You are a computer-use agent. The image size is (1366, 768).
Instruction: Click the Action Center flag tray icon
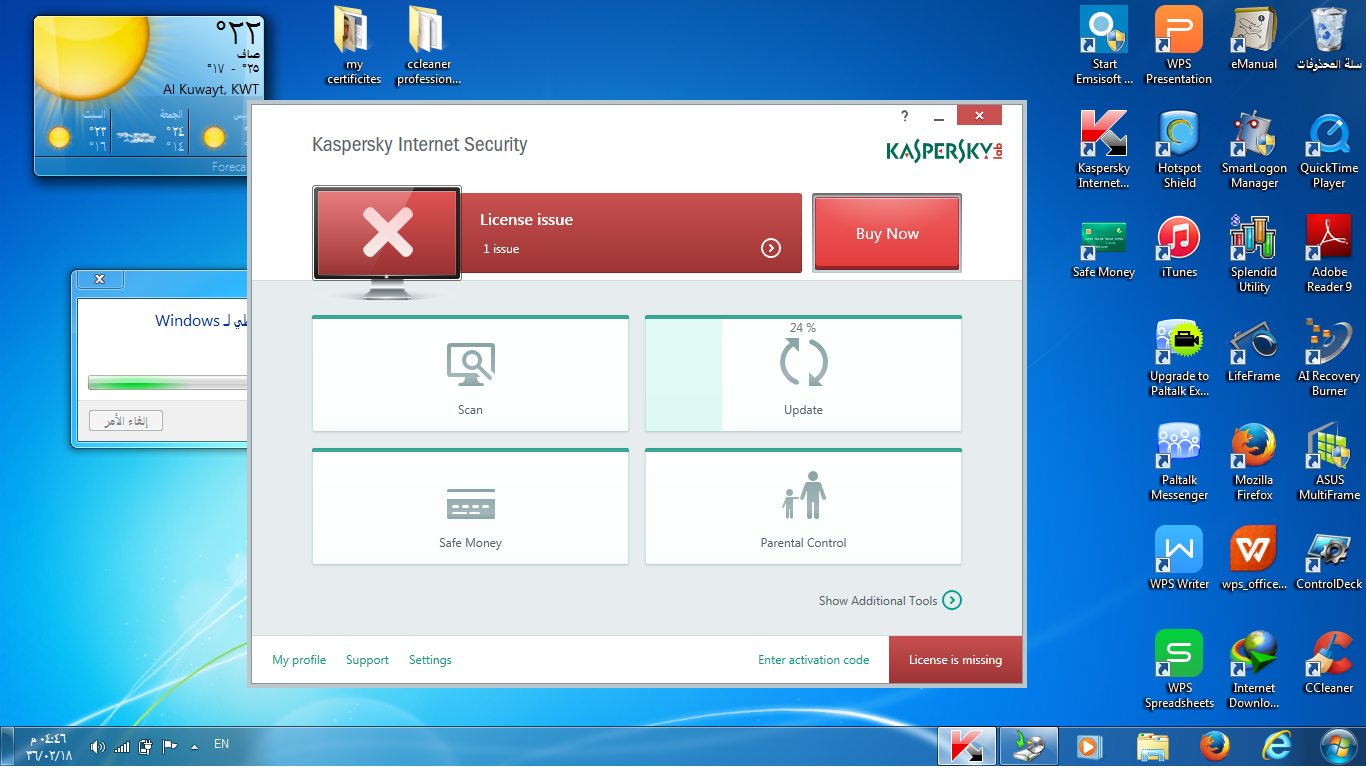[x=170, y=746]
